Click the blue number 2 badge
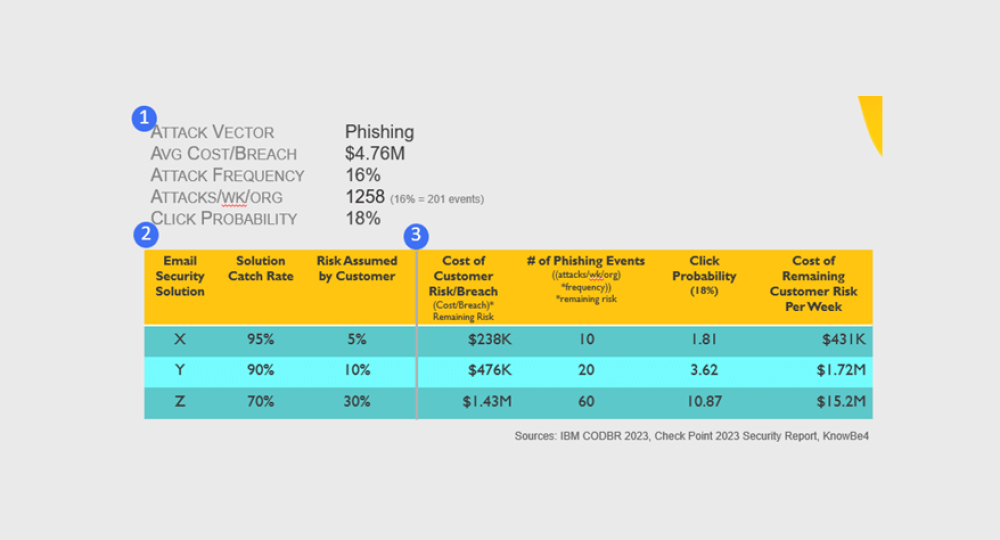 click(145, 235)
